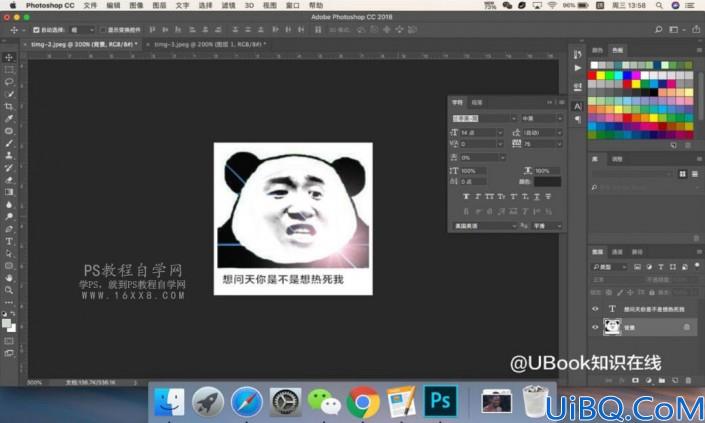
Task: Select the Rectangular Marquee tool
Action: pyautogui.click(x=9, y=70)
